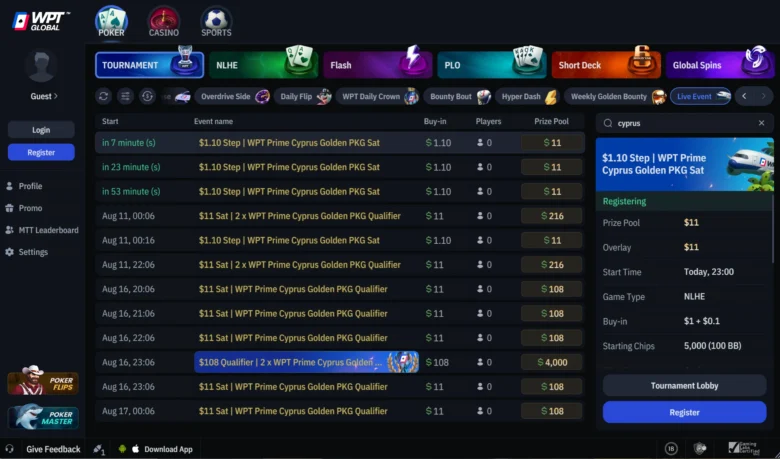The height and width of the screenshot is (459, 780).
Task: Click the Apple download icon
Action: coord(135,449)
